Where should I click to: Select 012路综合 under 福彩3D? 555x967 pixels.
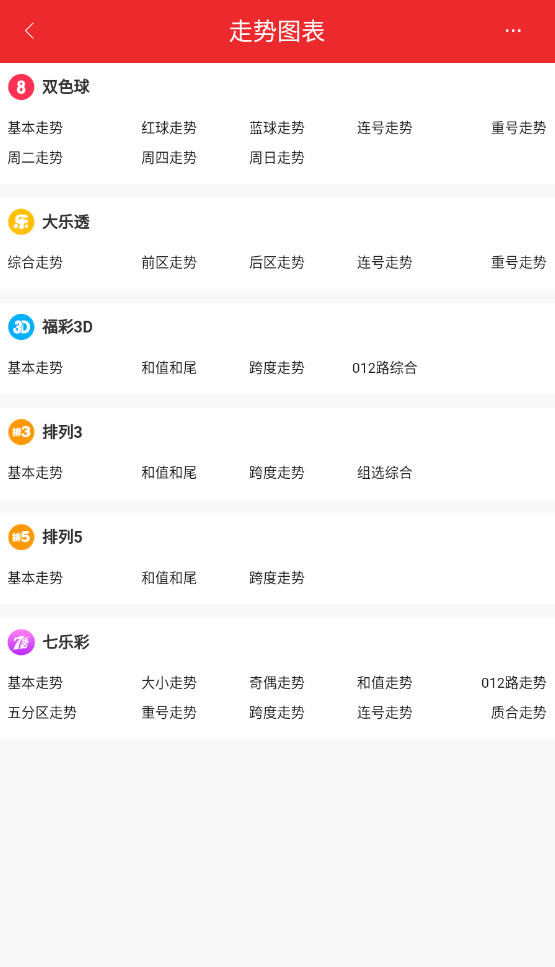tap(385, 368)
